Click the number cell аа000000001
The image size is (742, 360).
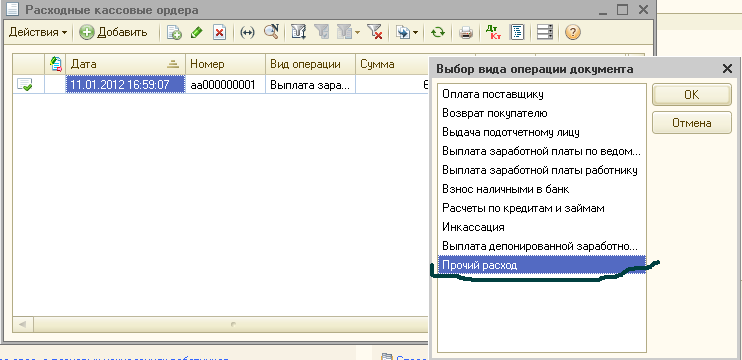click(225, 85)
